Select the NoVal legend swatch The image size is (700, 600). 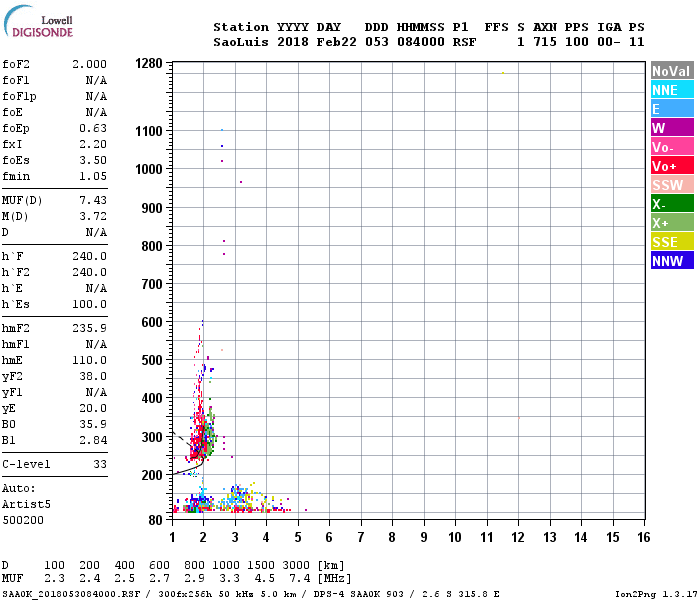(672, 71)
